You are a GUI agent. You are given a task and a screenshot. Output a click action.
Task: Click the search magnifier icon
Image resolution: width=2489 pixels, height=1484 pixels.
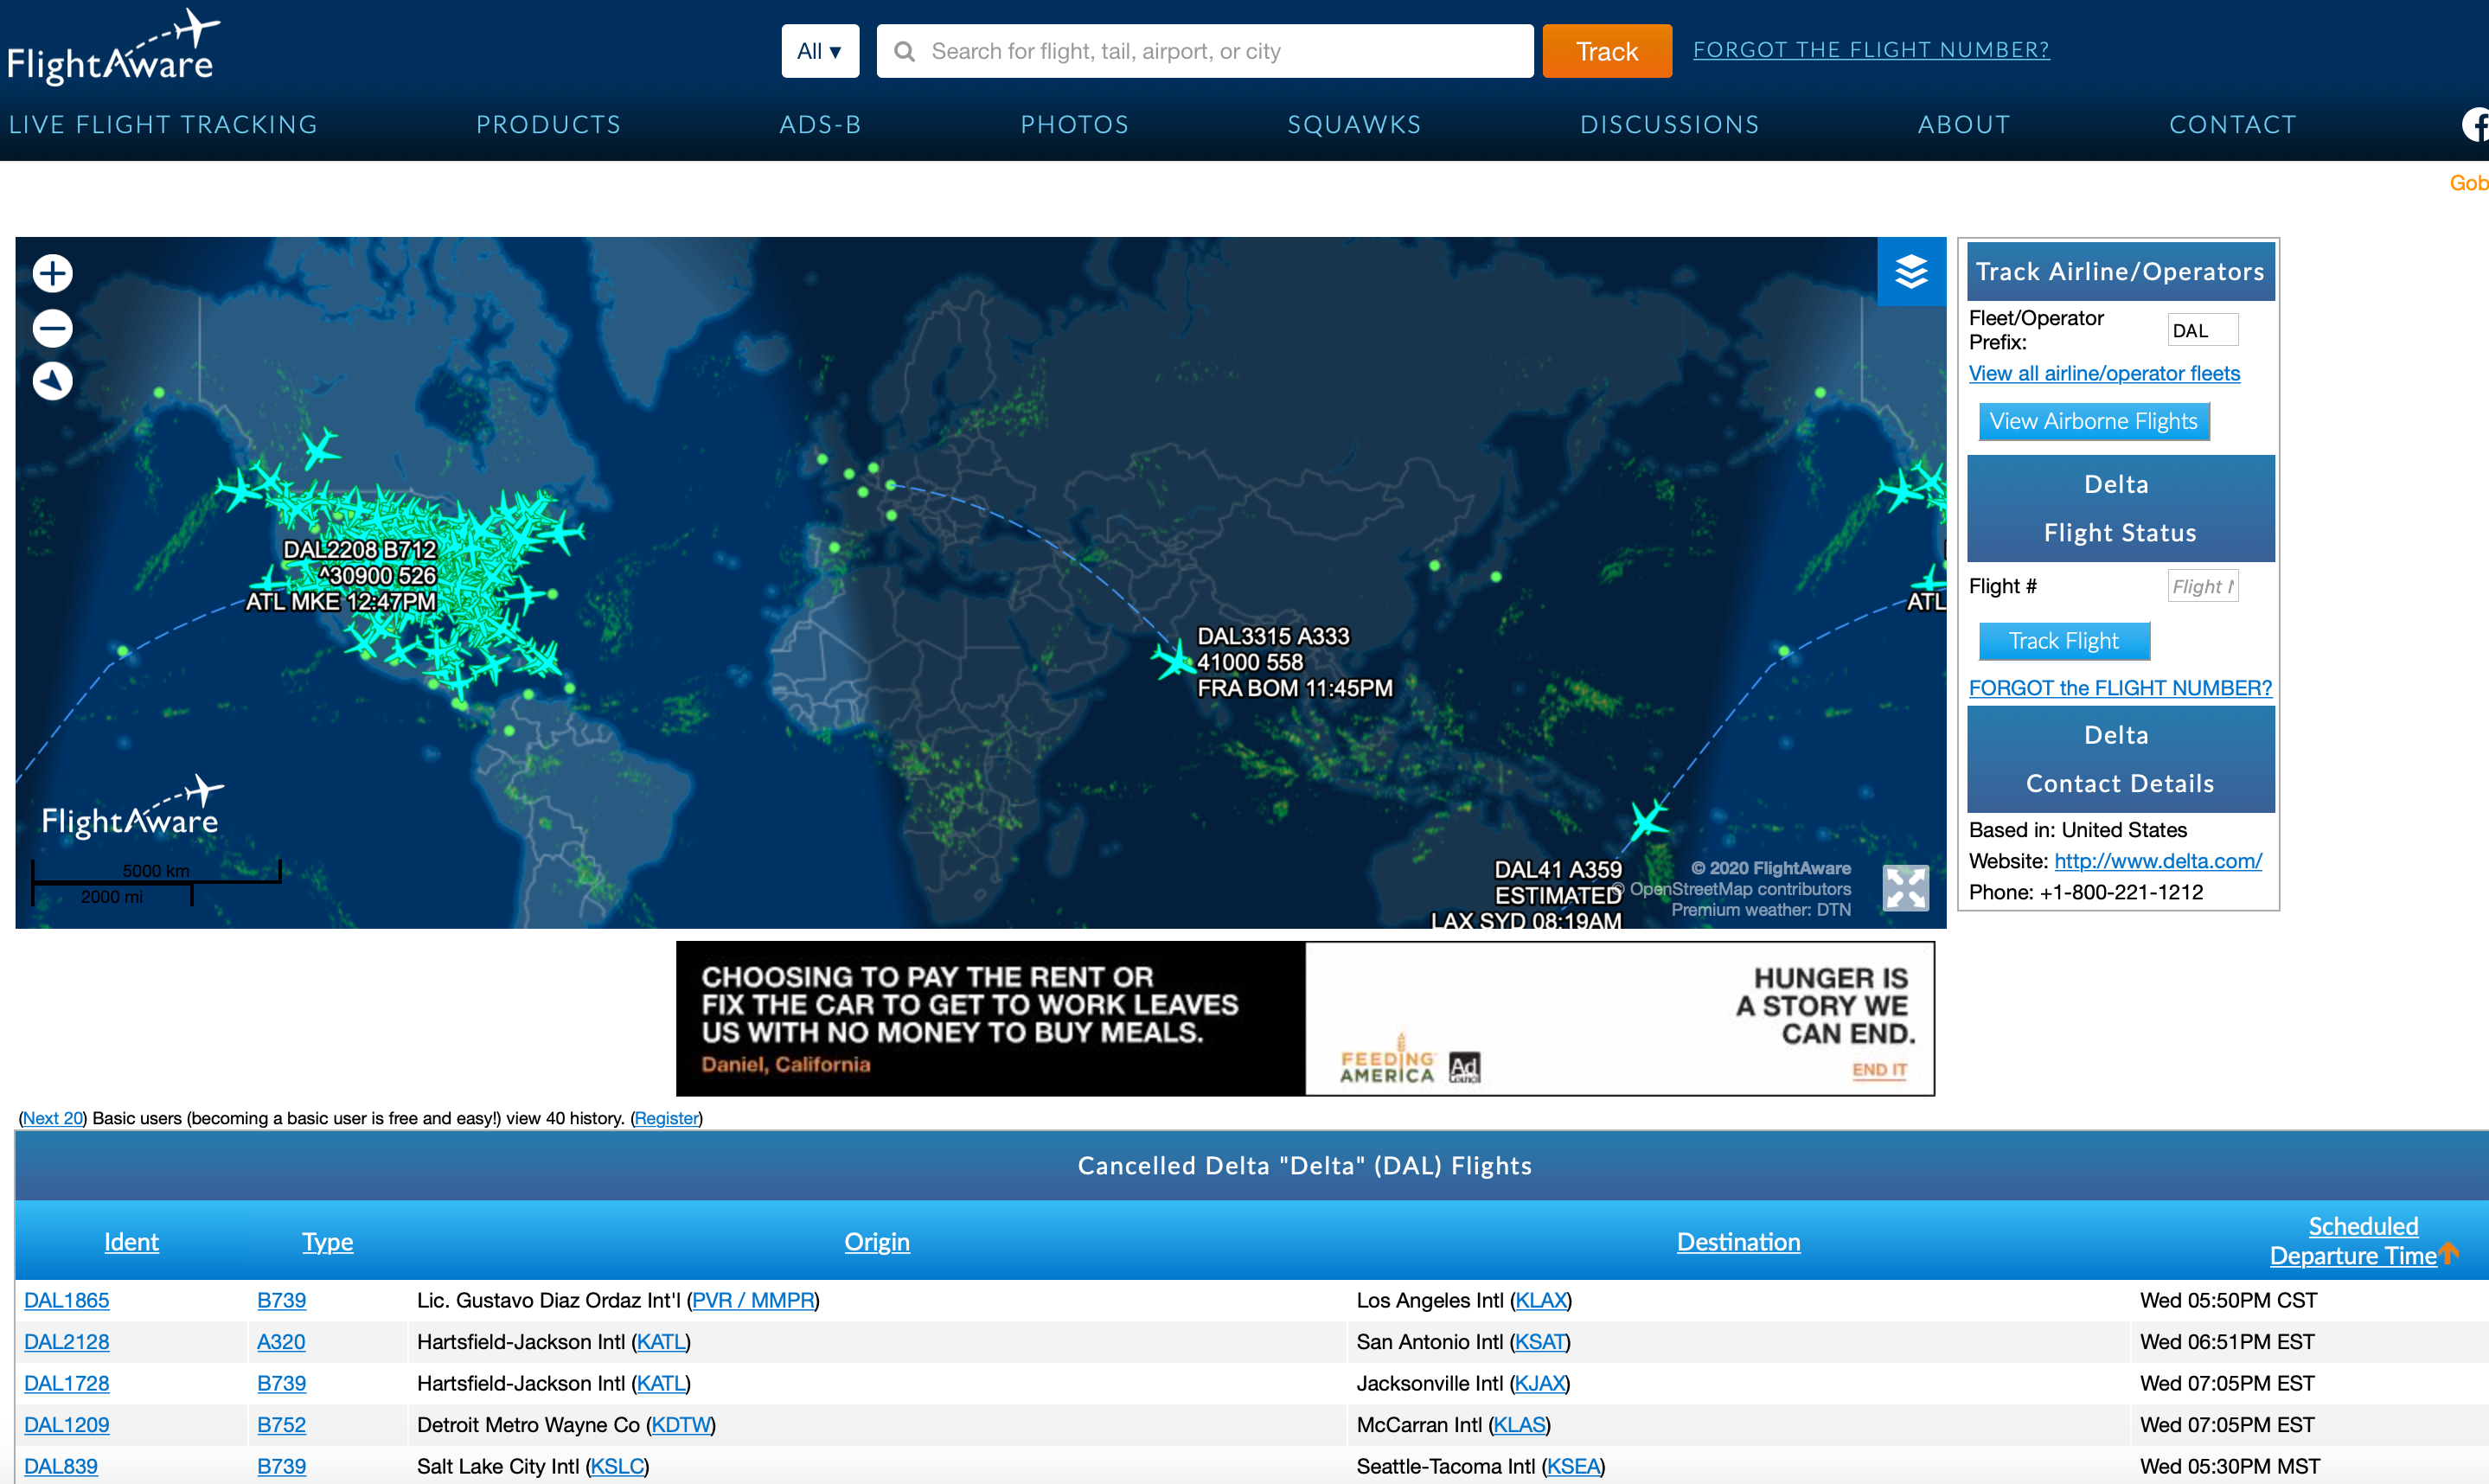coord(905,50)
